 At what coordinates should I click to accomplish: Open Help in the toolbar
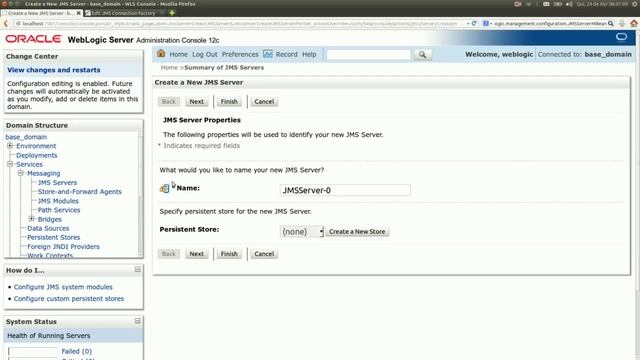309,54
